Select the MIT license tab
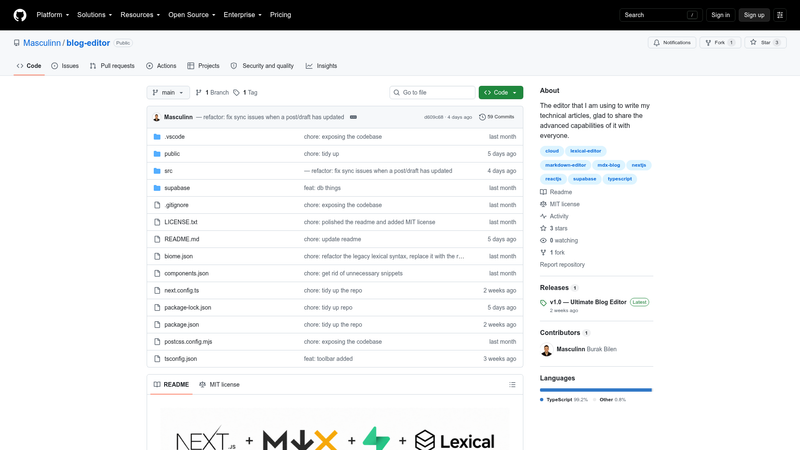Image resolution: width=800 pixels, height=450 pixels. (219, 385)
